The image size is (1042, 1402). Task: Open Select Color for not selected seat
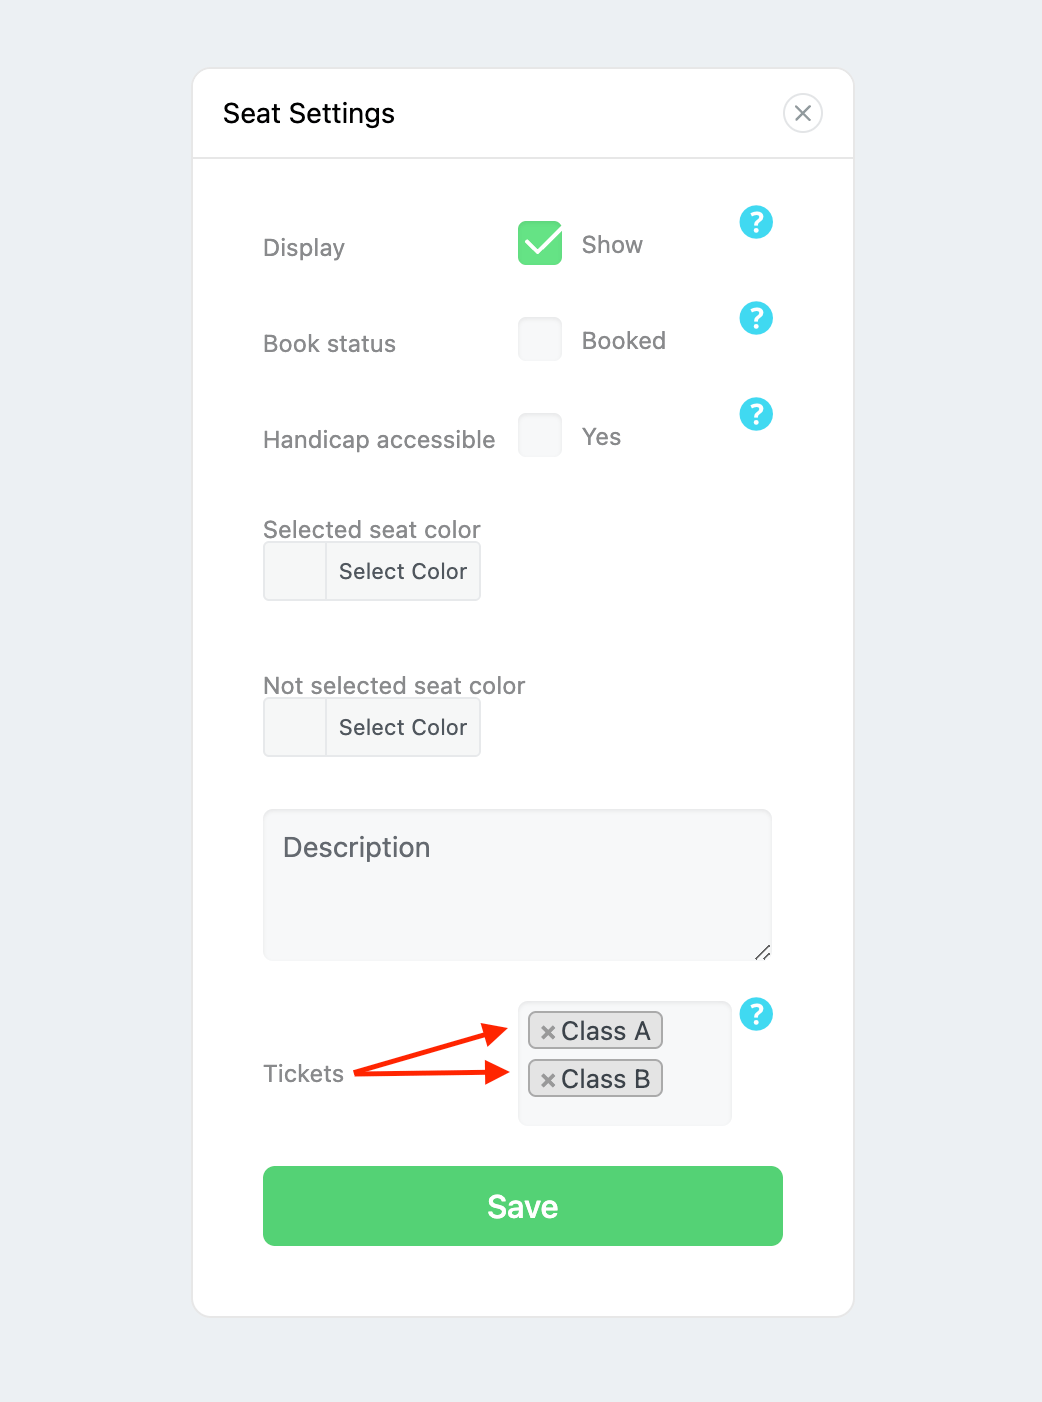403,727
